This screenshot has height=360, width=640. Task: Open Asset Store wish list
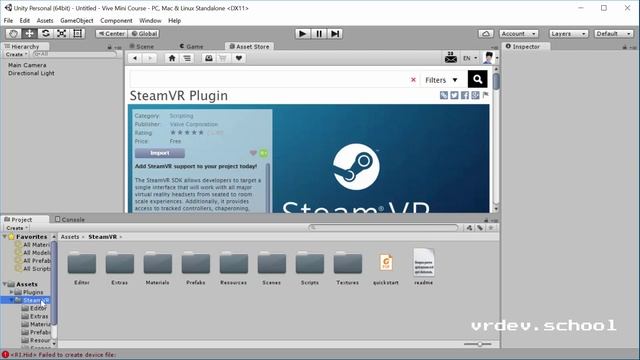pyautogui.click(x=239, y=58)
